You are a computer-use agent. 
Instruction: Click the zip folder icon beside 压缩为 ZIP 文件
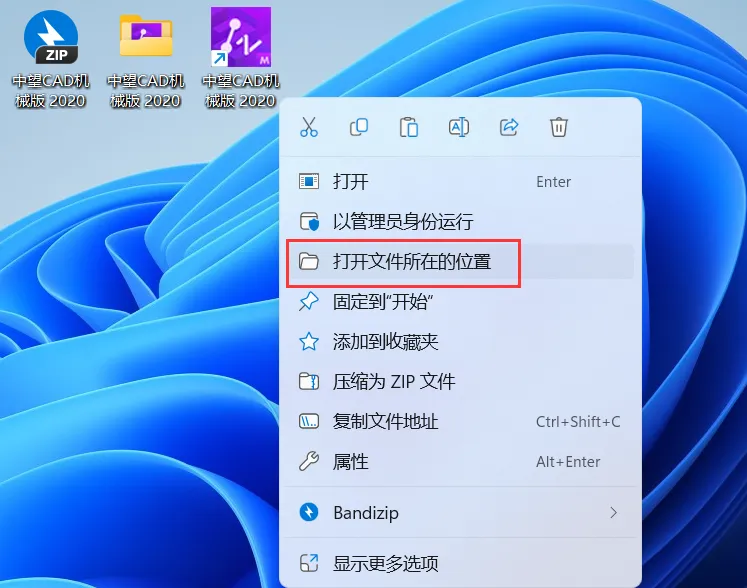click(309, 382)
